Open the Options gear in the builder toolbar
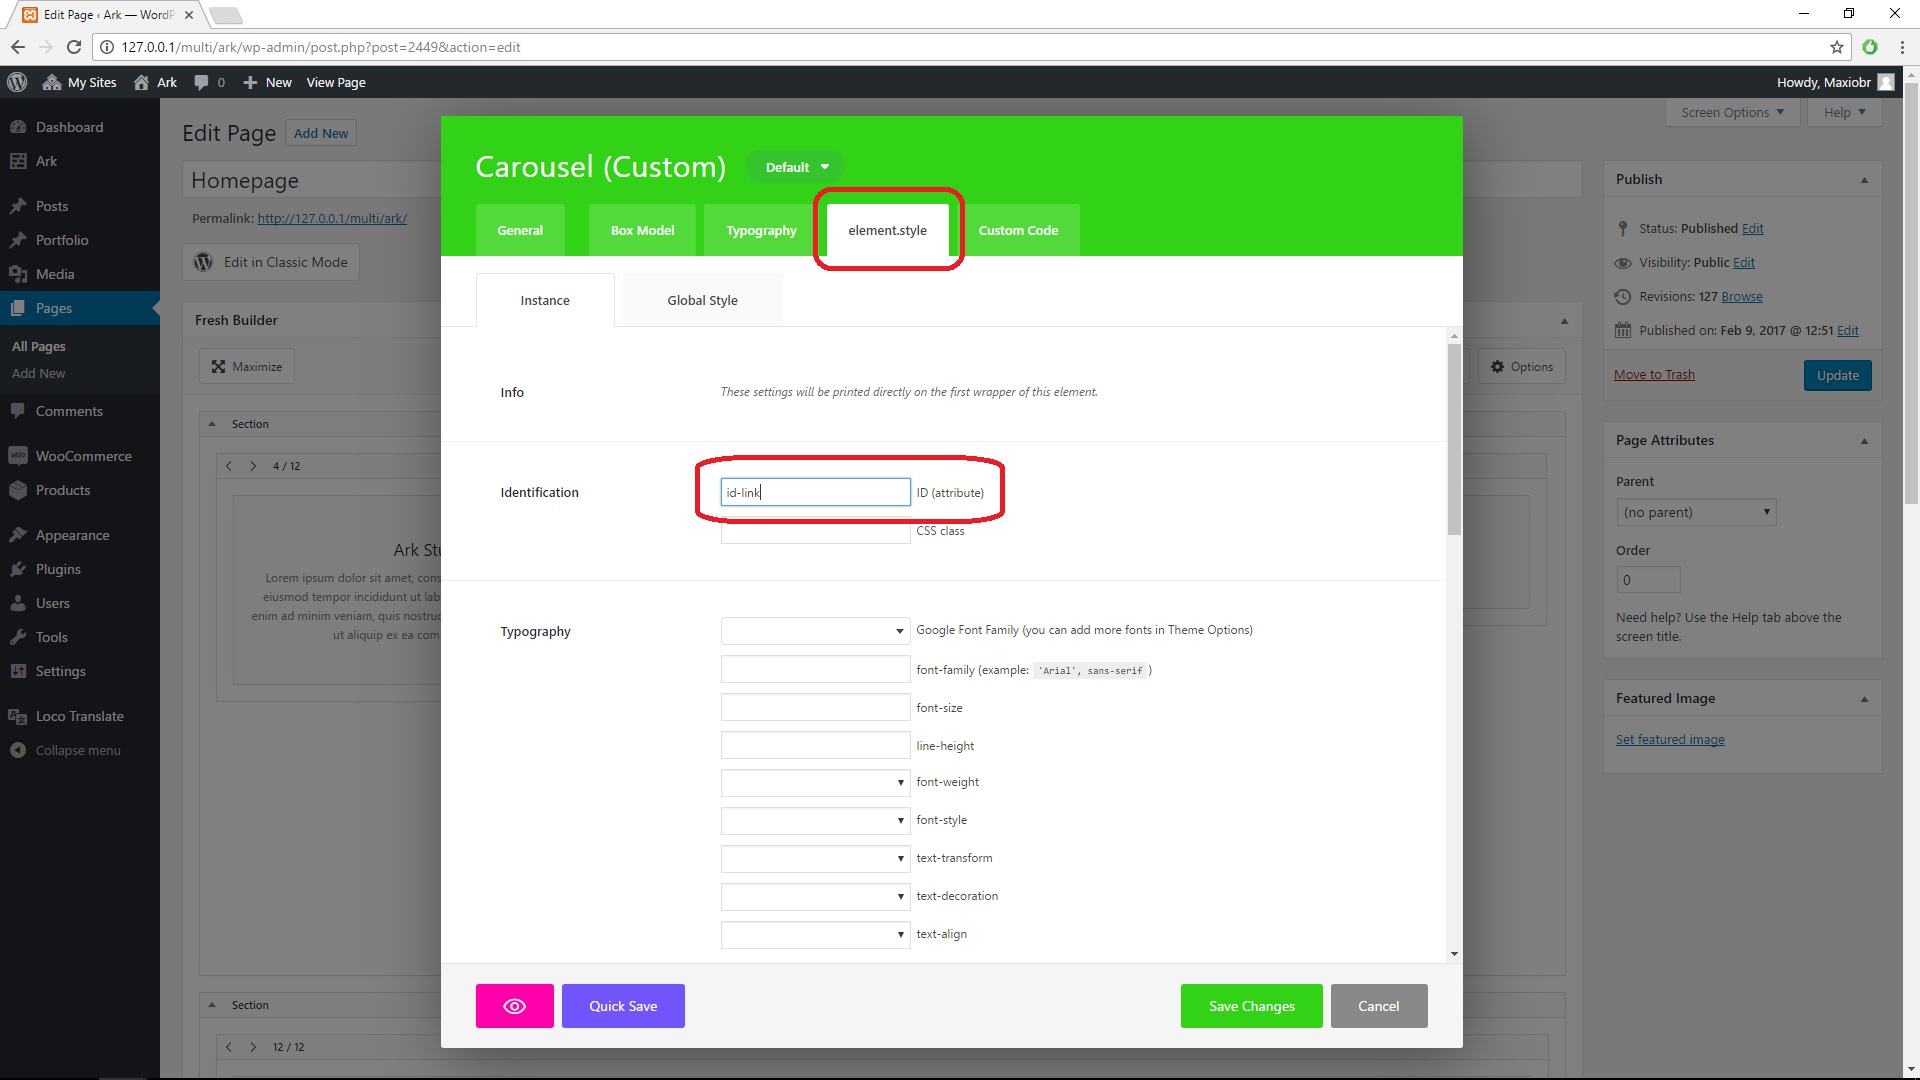The image size is (1920, 1080). [1521, 366]
